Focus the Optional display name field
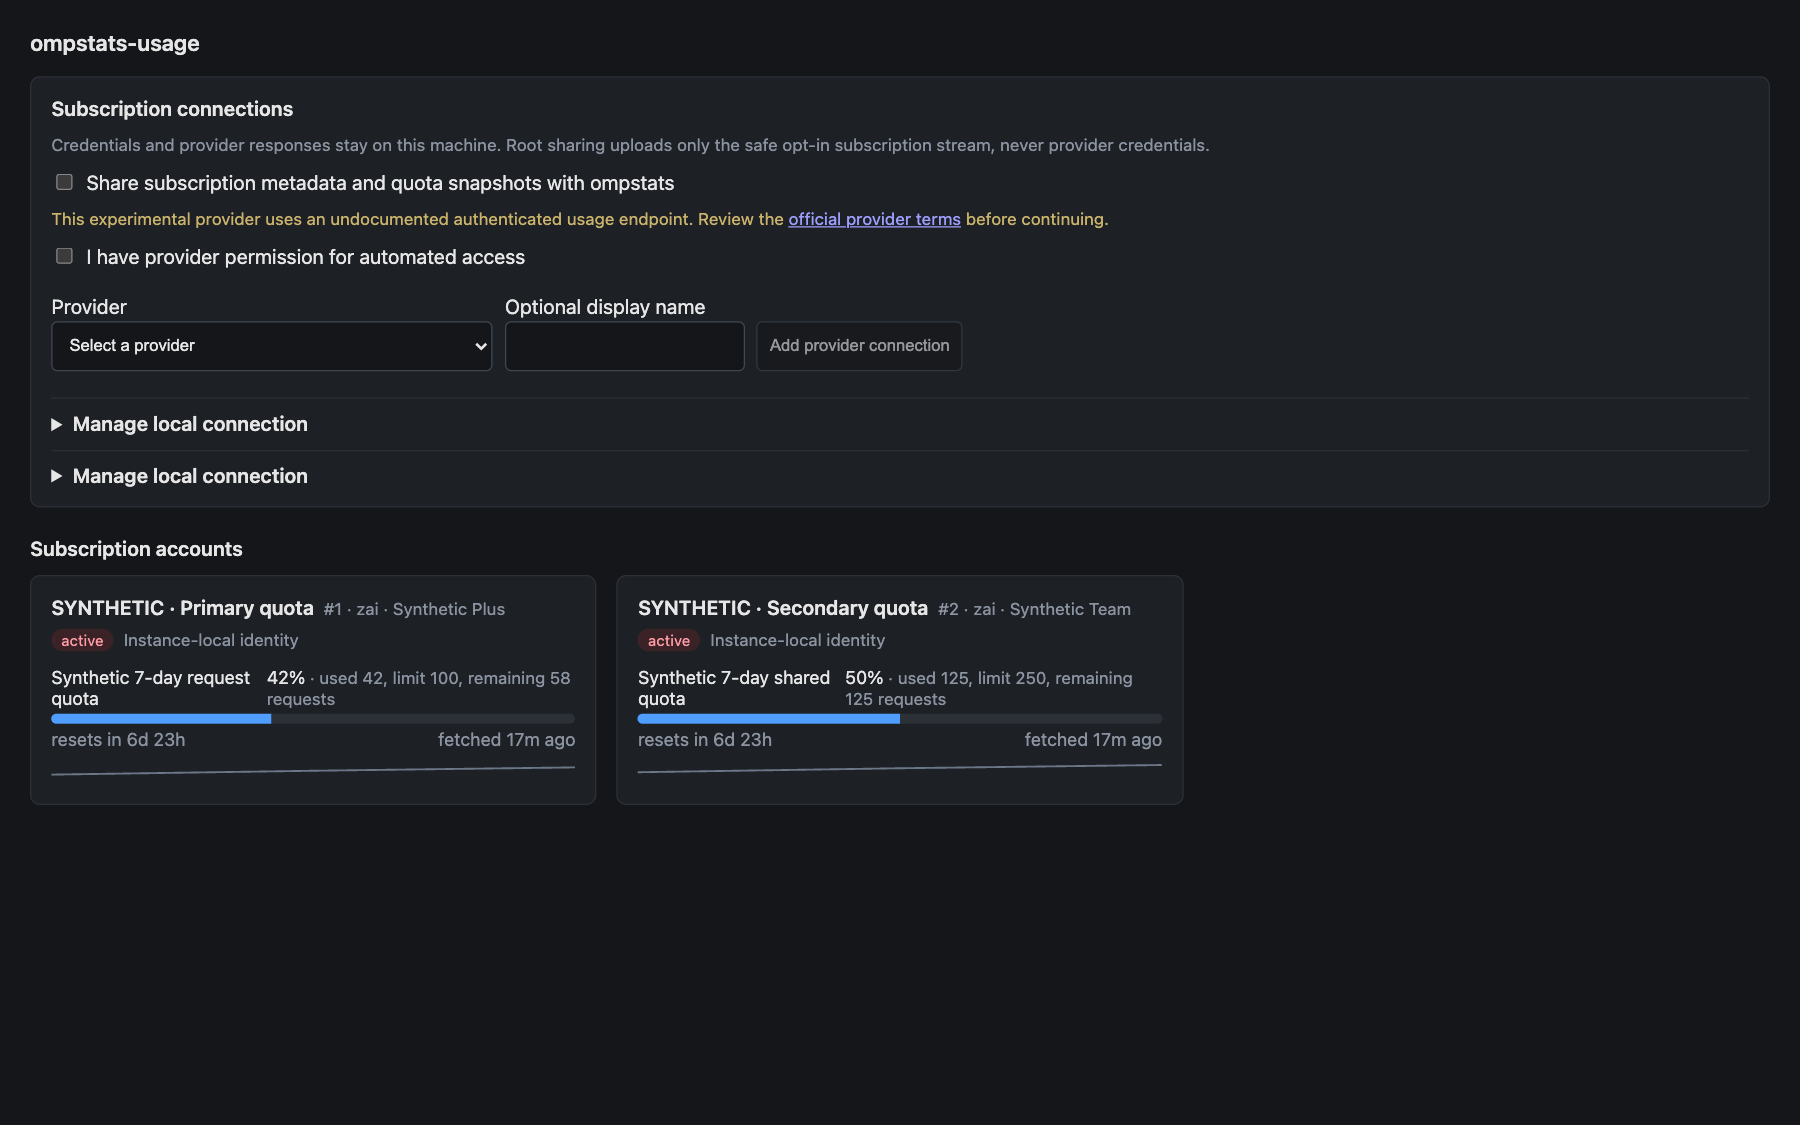Screen dimensions: 1800x1125 (624, 346)
